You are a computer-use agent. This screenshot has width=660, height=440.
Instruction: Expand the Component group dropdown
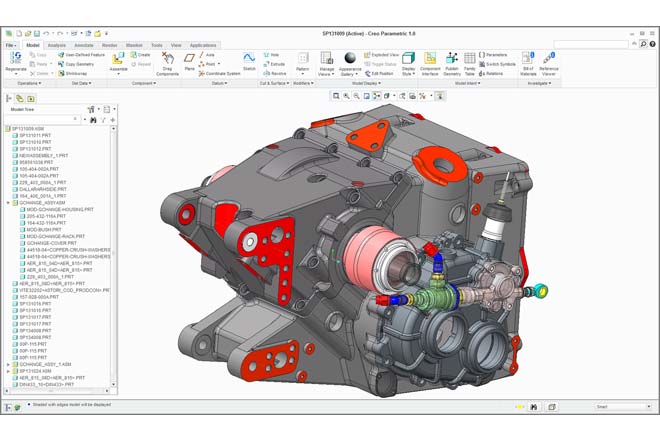[x=144, y=83]
